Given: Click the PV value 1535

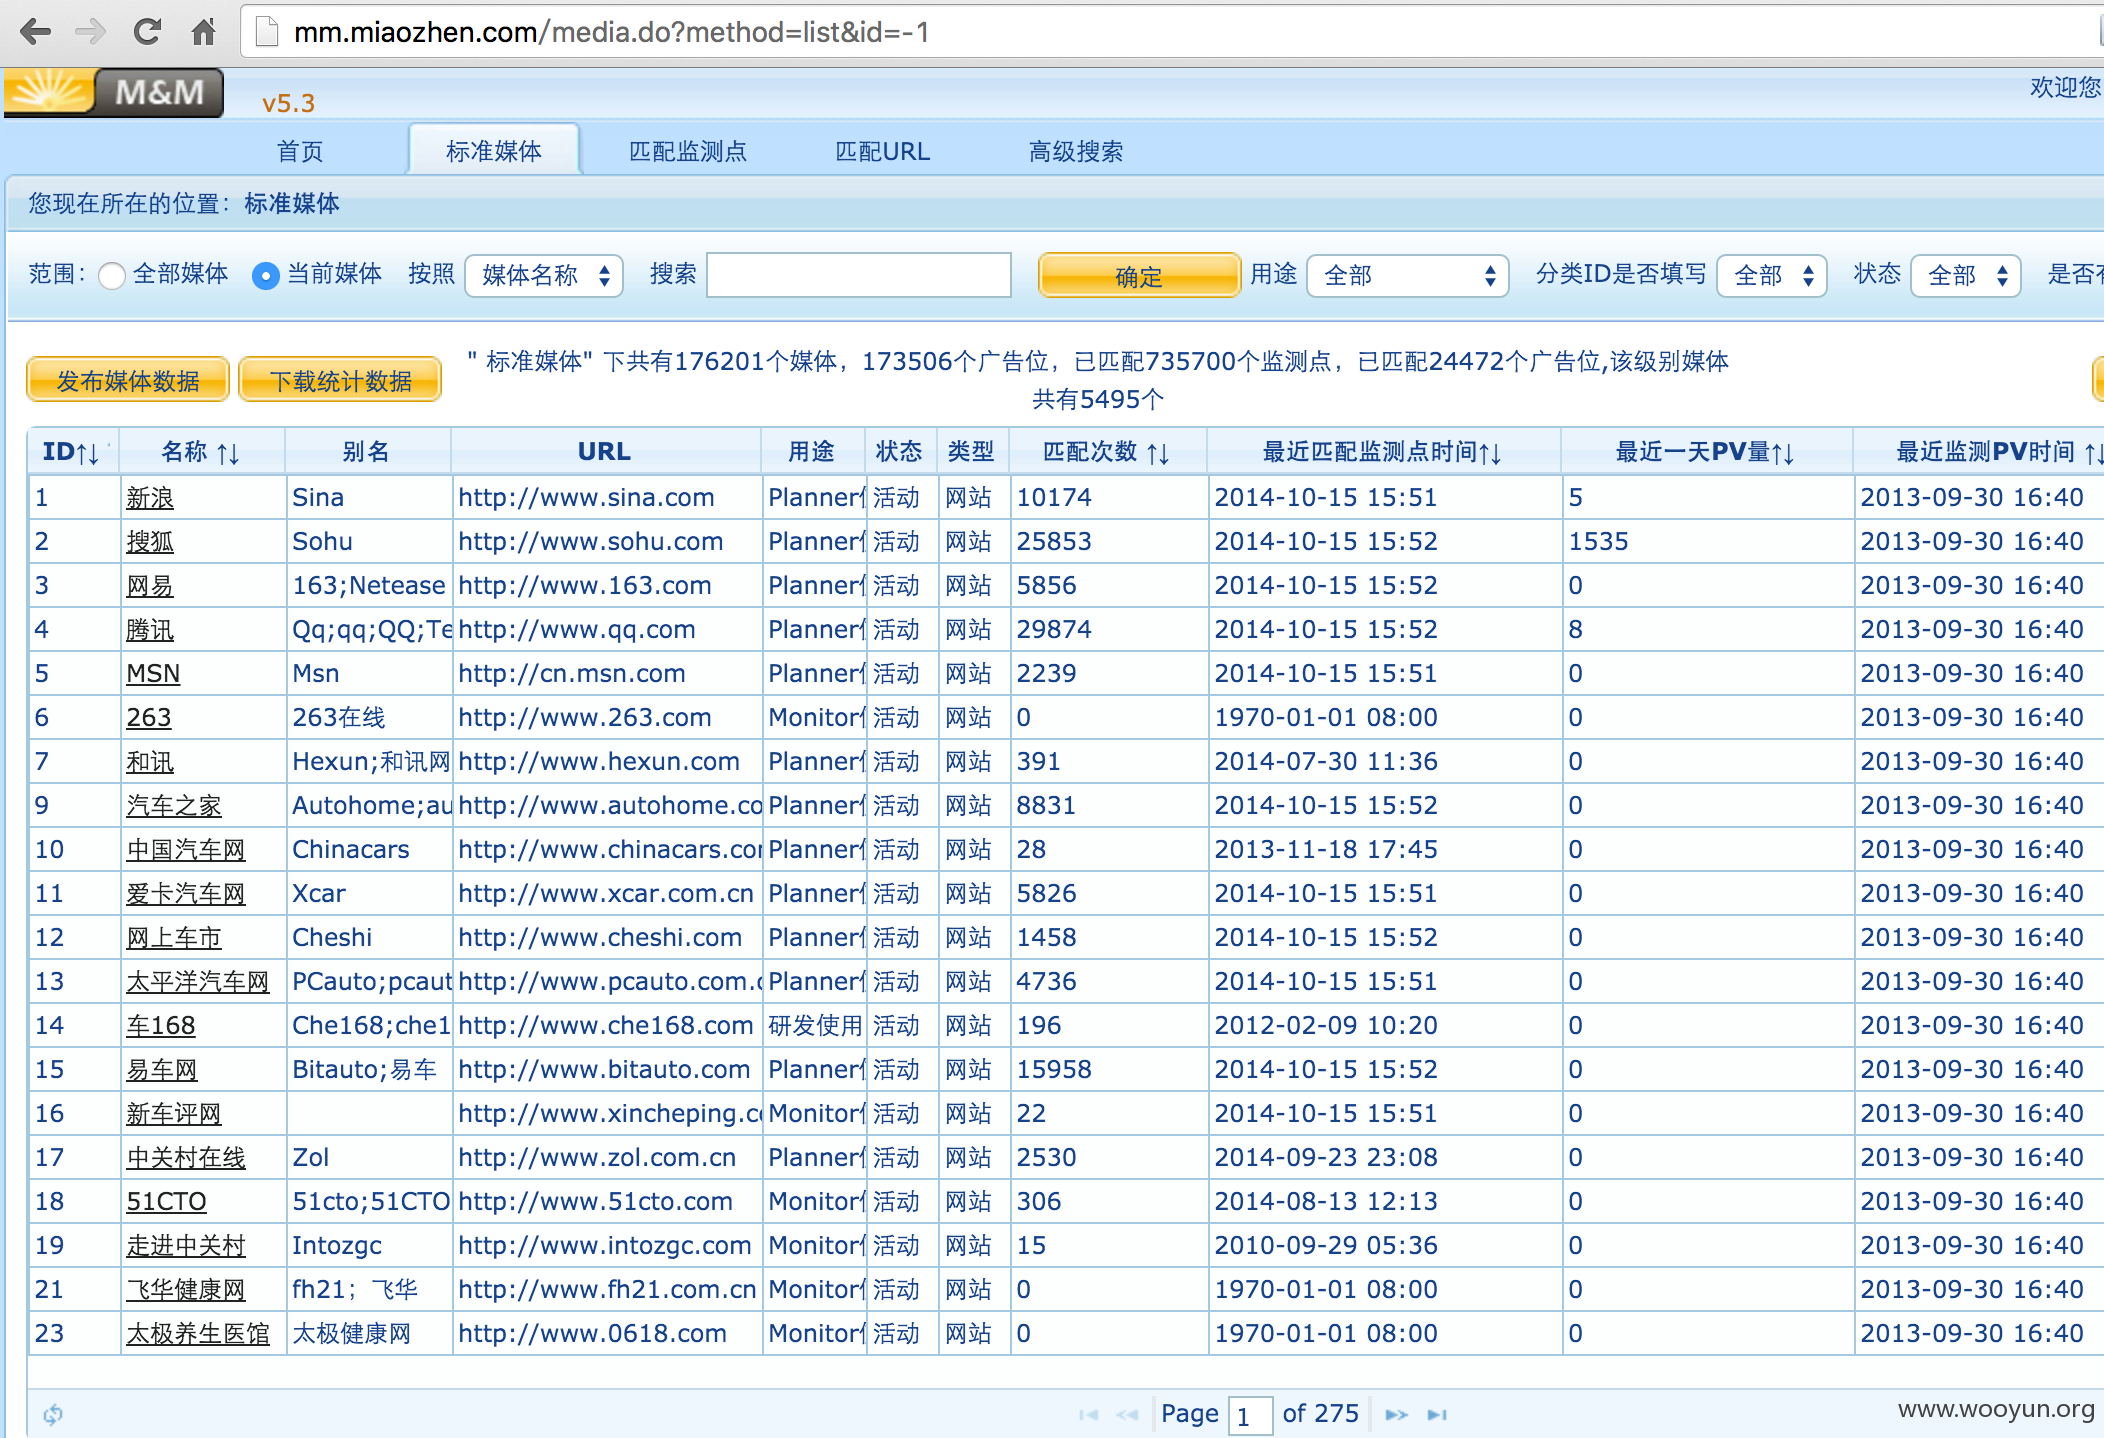Looking at the screenshot, I should [x=1707, y=541].
